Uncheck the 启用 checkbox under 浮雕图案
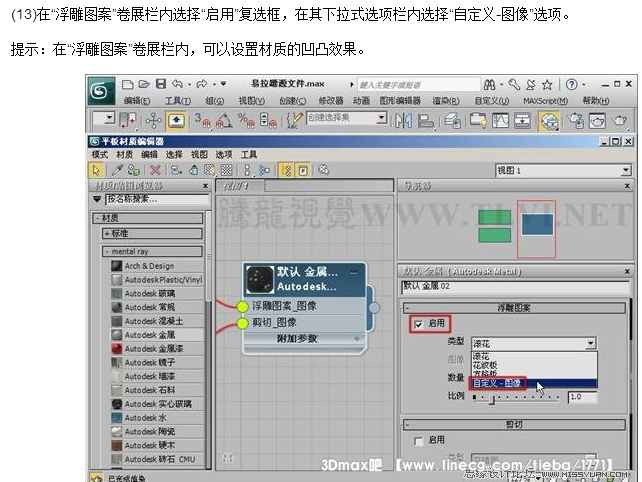 418,324
